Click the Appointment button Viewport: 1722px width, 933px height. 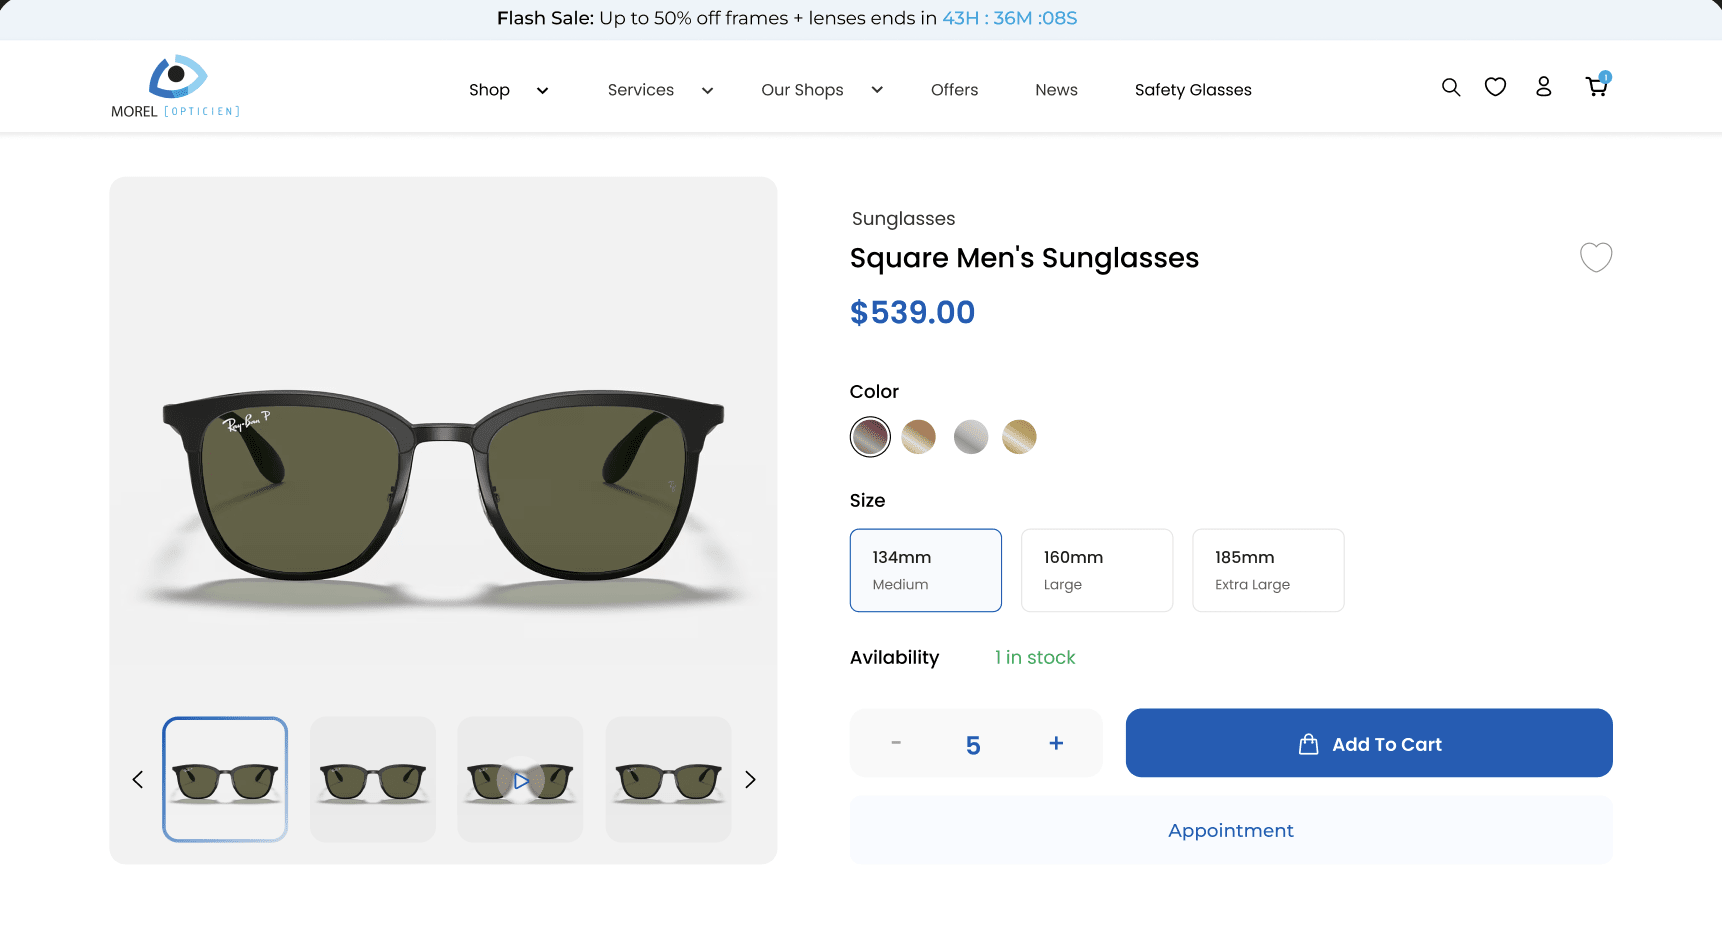point(1230,830)
